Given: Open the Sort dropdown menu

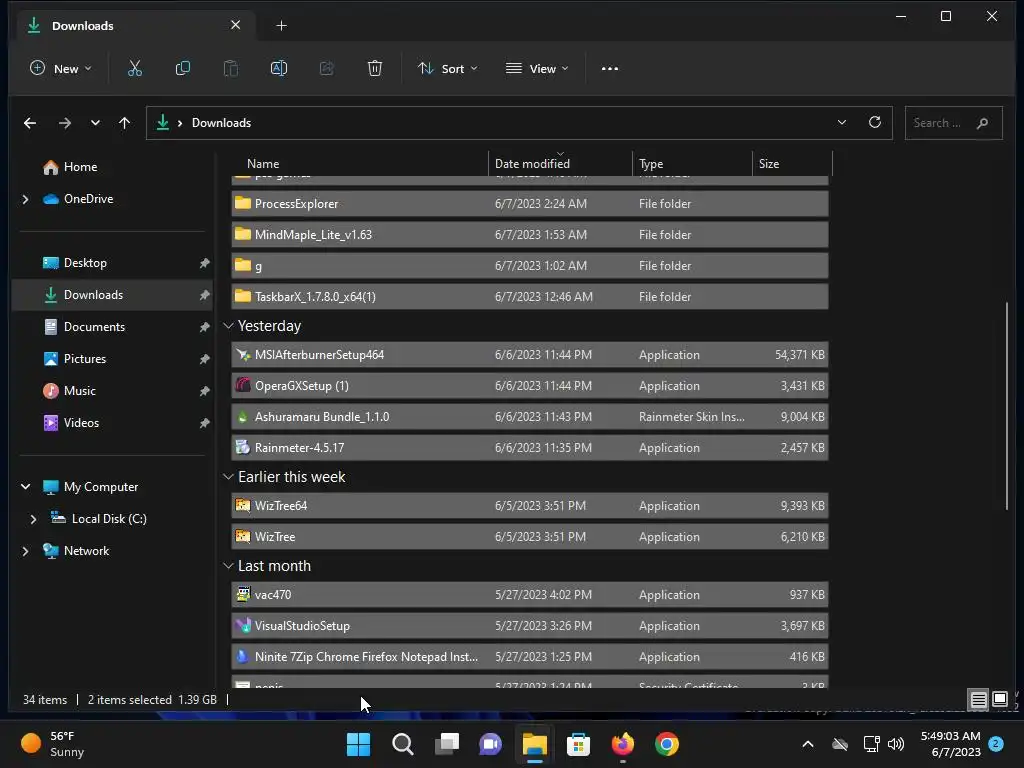Looking at the screenshot, I should click(x=448, y=69).
